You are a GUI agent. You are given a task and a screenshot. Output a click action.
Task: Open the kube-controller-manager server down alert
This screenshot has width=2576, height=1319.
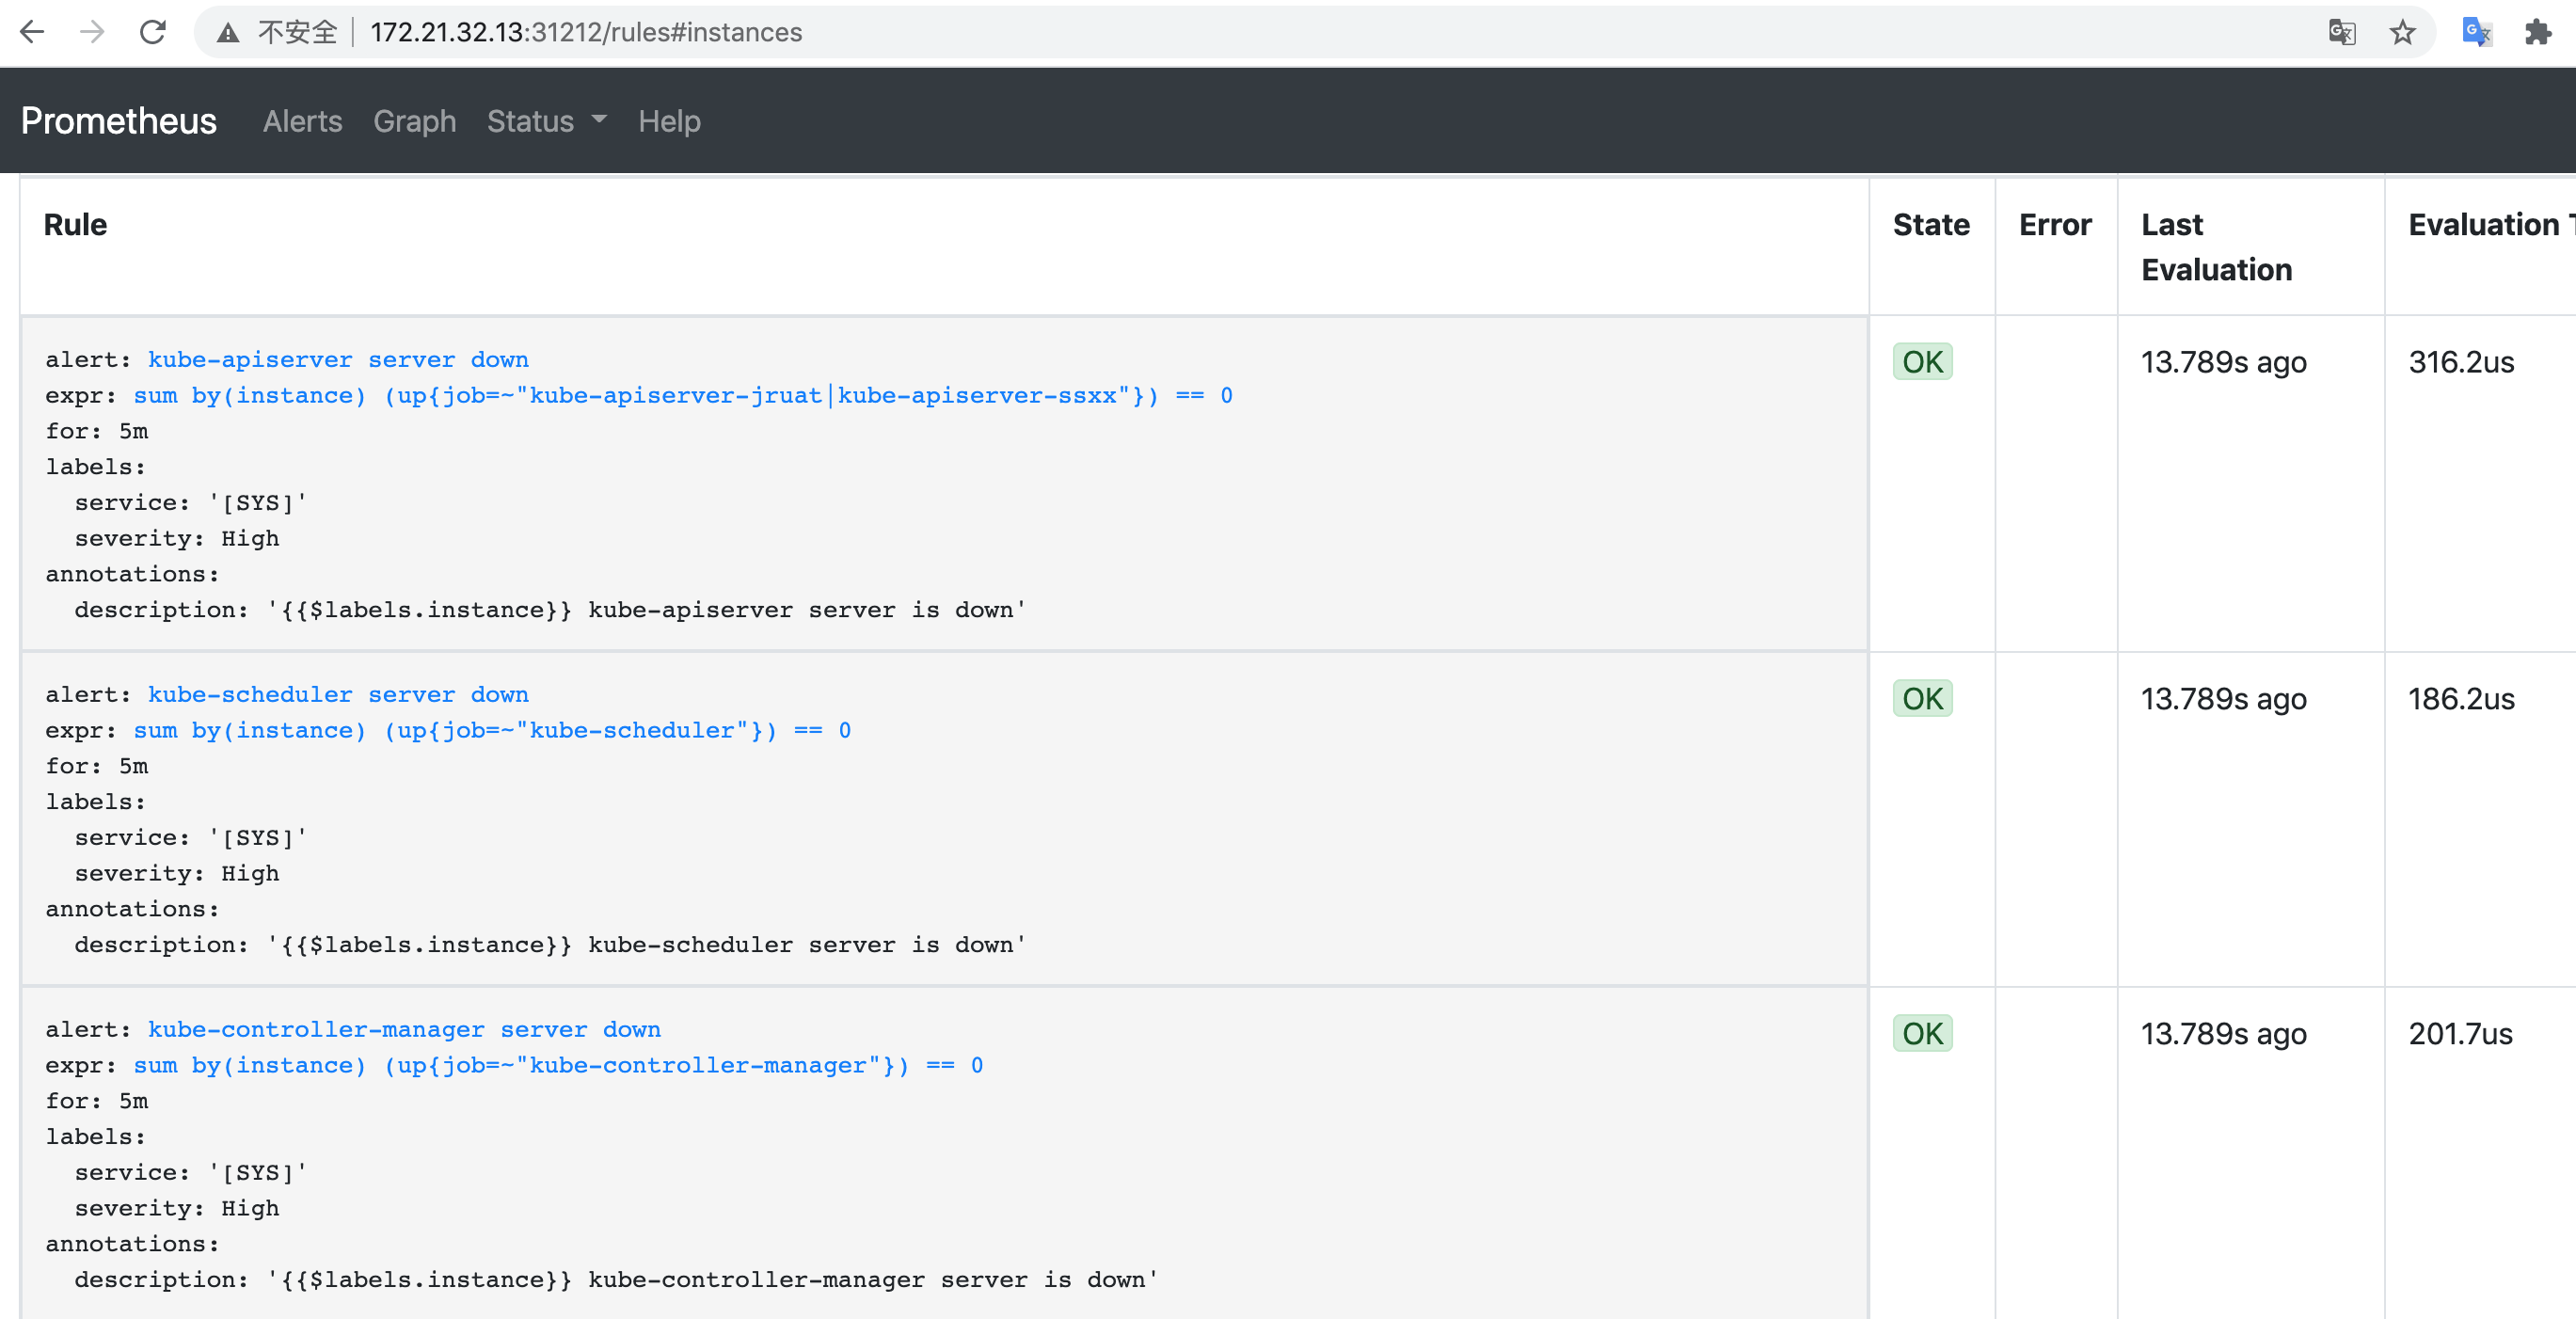tap(404, 1029)
